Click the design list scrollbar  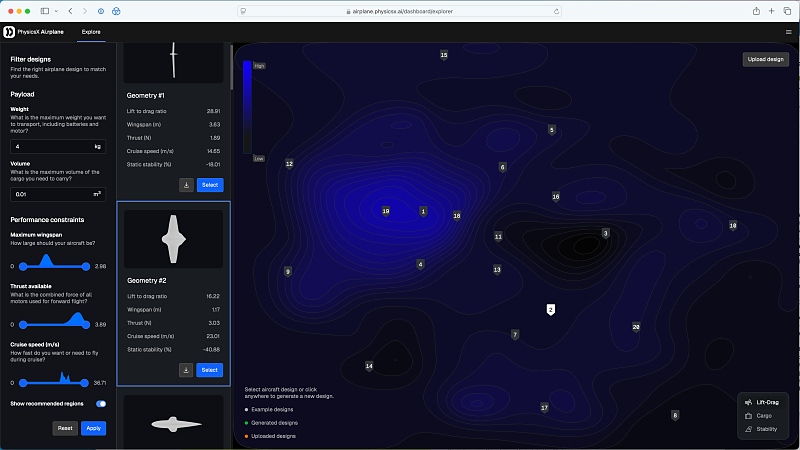232,67
